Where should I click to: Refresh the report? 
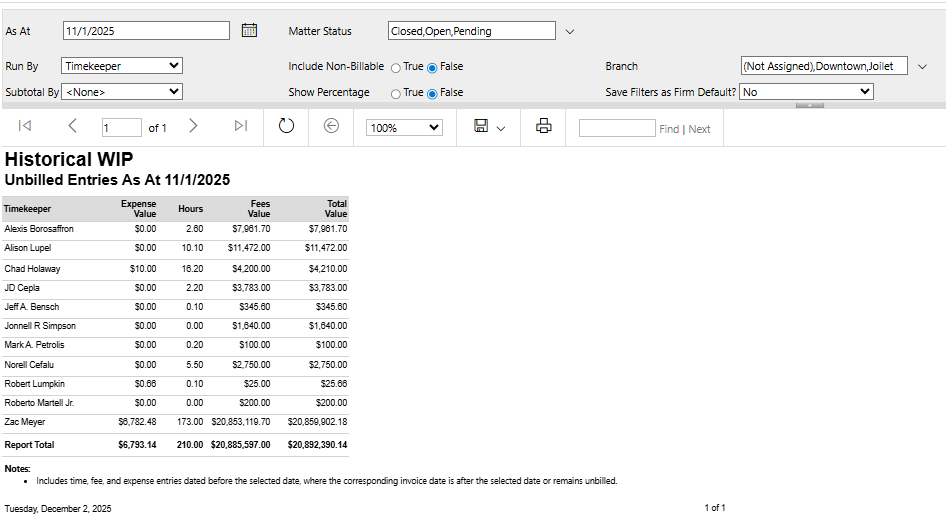[x=286, y=126]
